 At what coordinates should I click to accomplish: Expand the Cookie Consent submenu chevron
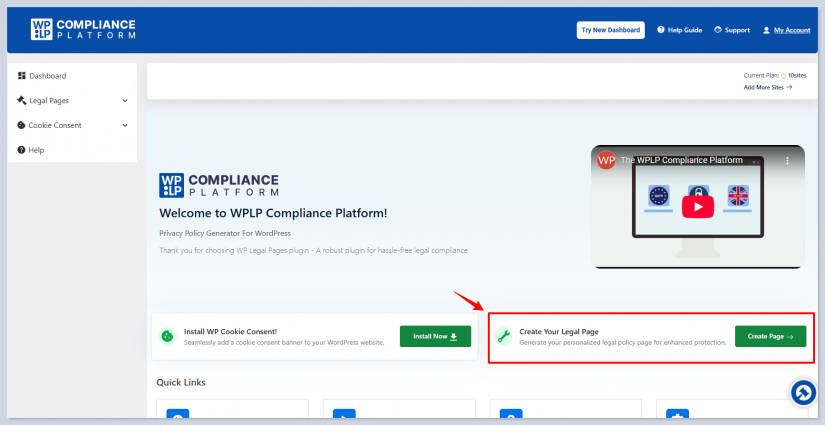125,126
